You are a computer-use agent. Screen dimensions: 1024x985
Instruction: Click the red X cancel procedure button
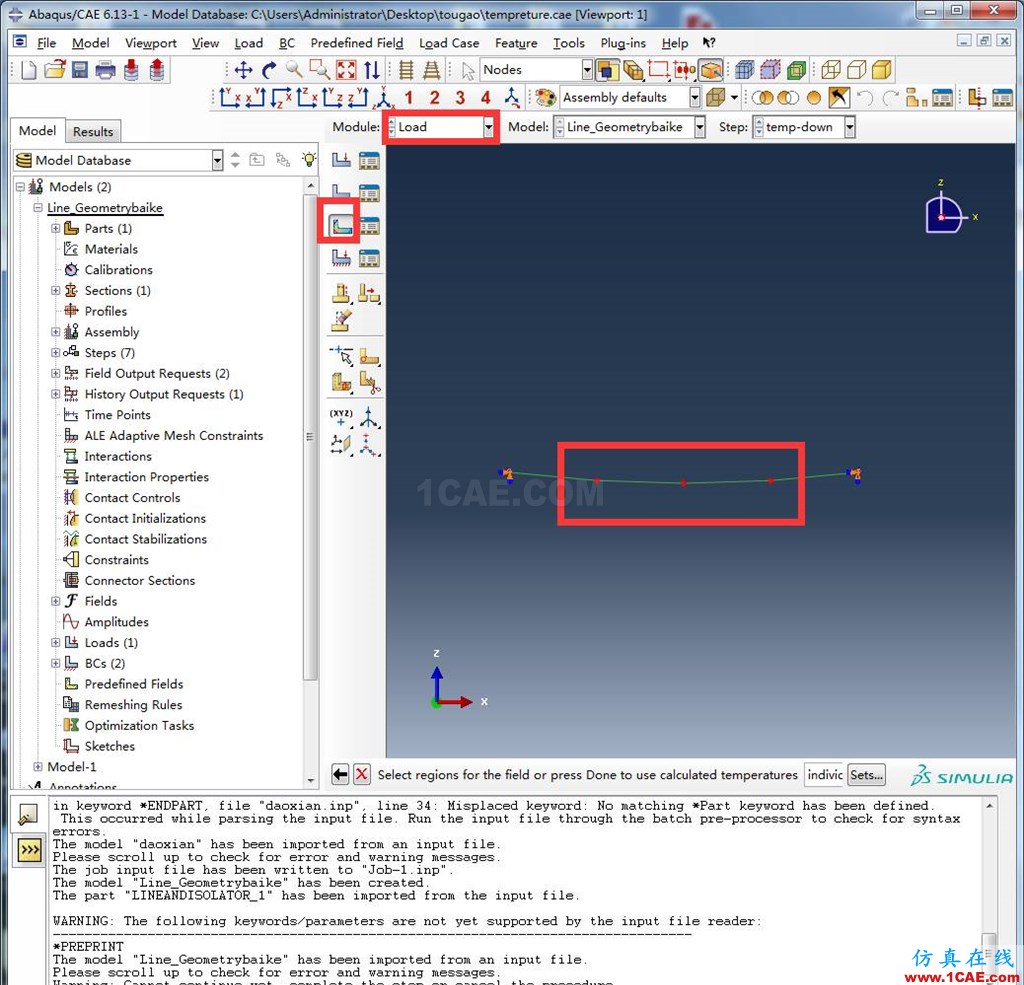362,775
